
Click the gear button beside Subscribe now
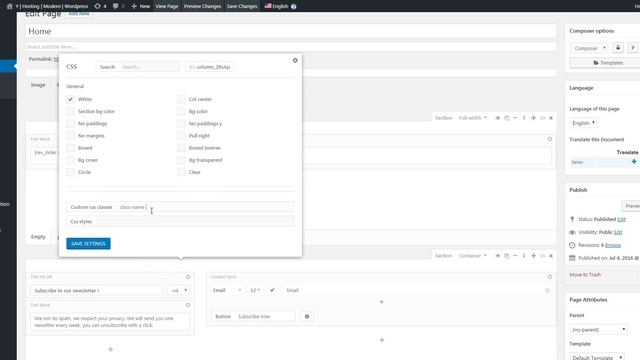pyautogui.click(x=307, y=316)
